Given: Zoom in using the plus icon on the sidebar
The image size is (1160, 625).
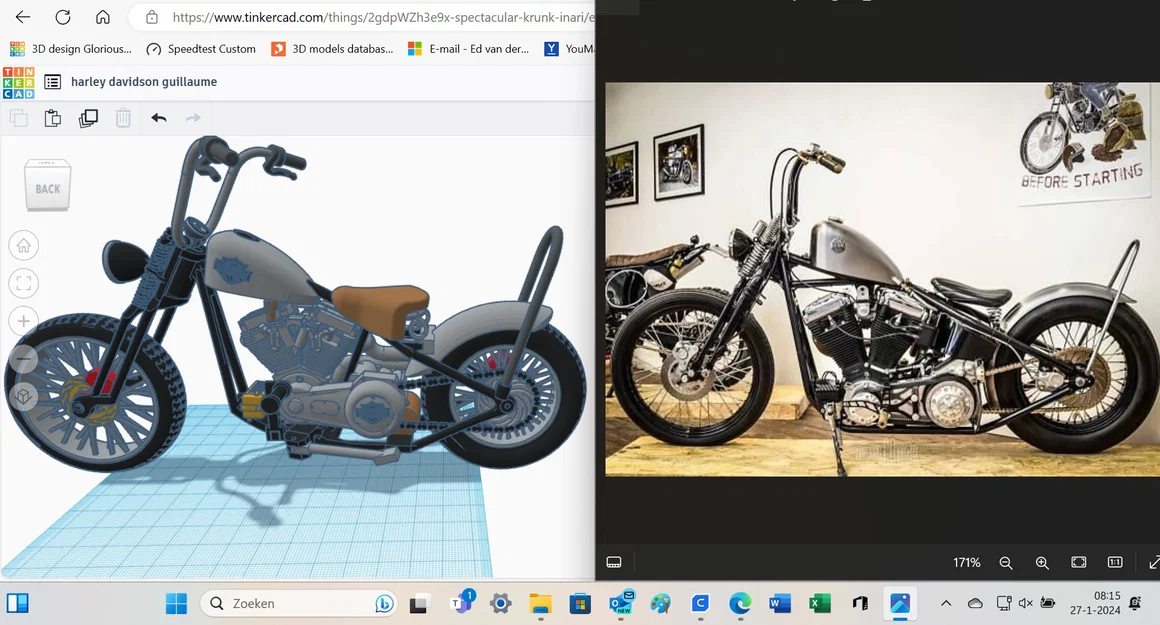Looking at the screenshot, I should (x=23, y=321).
